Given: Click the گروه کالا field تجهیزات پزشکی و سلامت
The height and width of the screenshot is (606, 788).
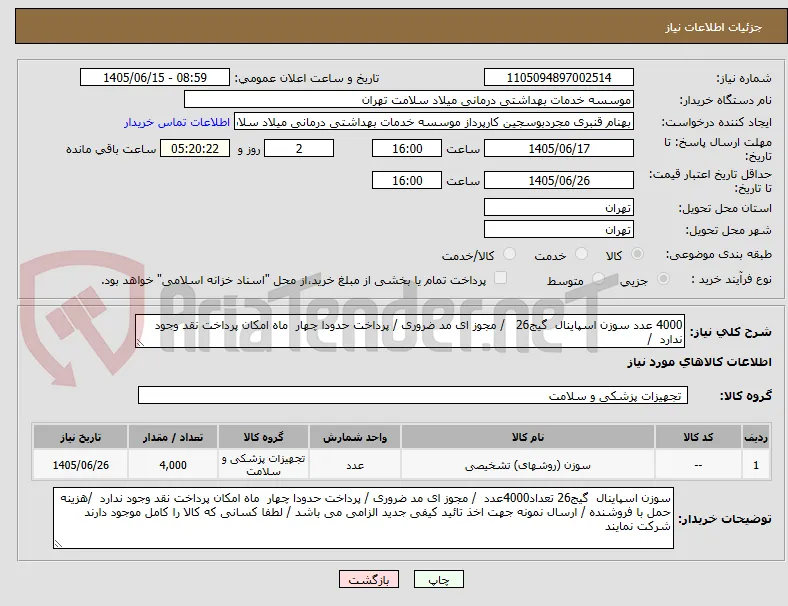Looking at the screenshot, I should [413, 395].
